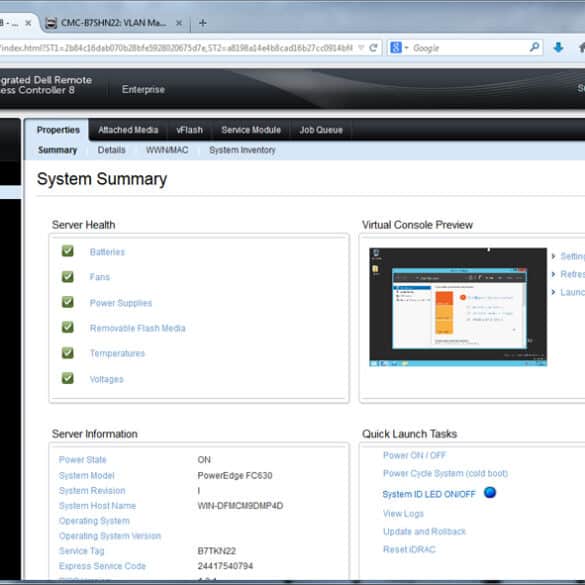
Task: Click the magnifier search icon
Action: click(534, 47)
